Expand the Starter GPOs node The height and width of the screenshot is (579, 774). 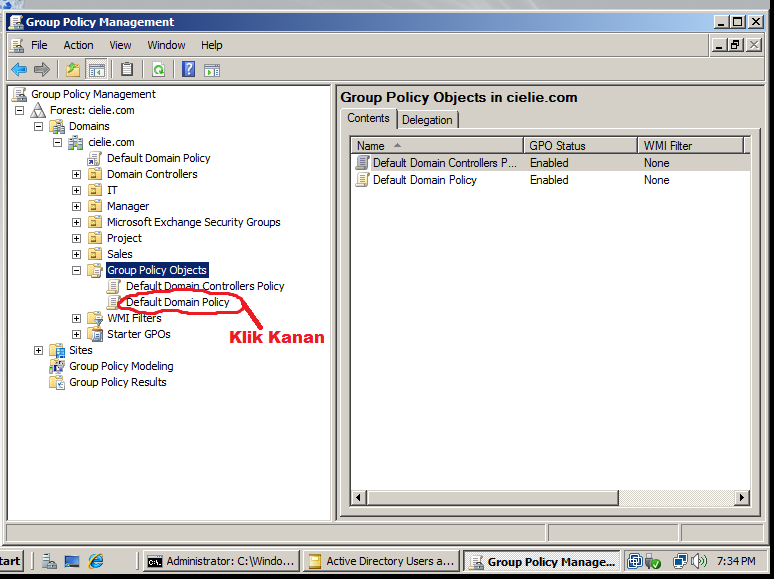(x=77, y=335)
